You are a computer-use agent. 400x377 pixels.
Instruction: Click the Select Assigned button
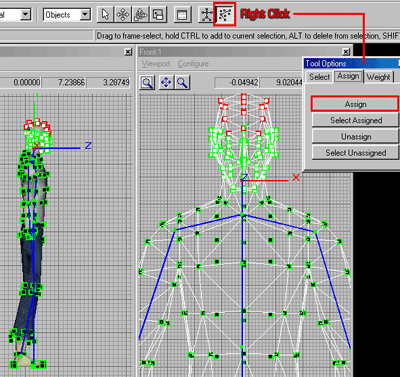(355, 120)
